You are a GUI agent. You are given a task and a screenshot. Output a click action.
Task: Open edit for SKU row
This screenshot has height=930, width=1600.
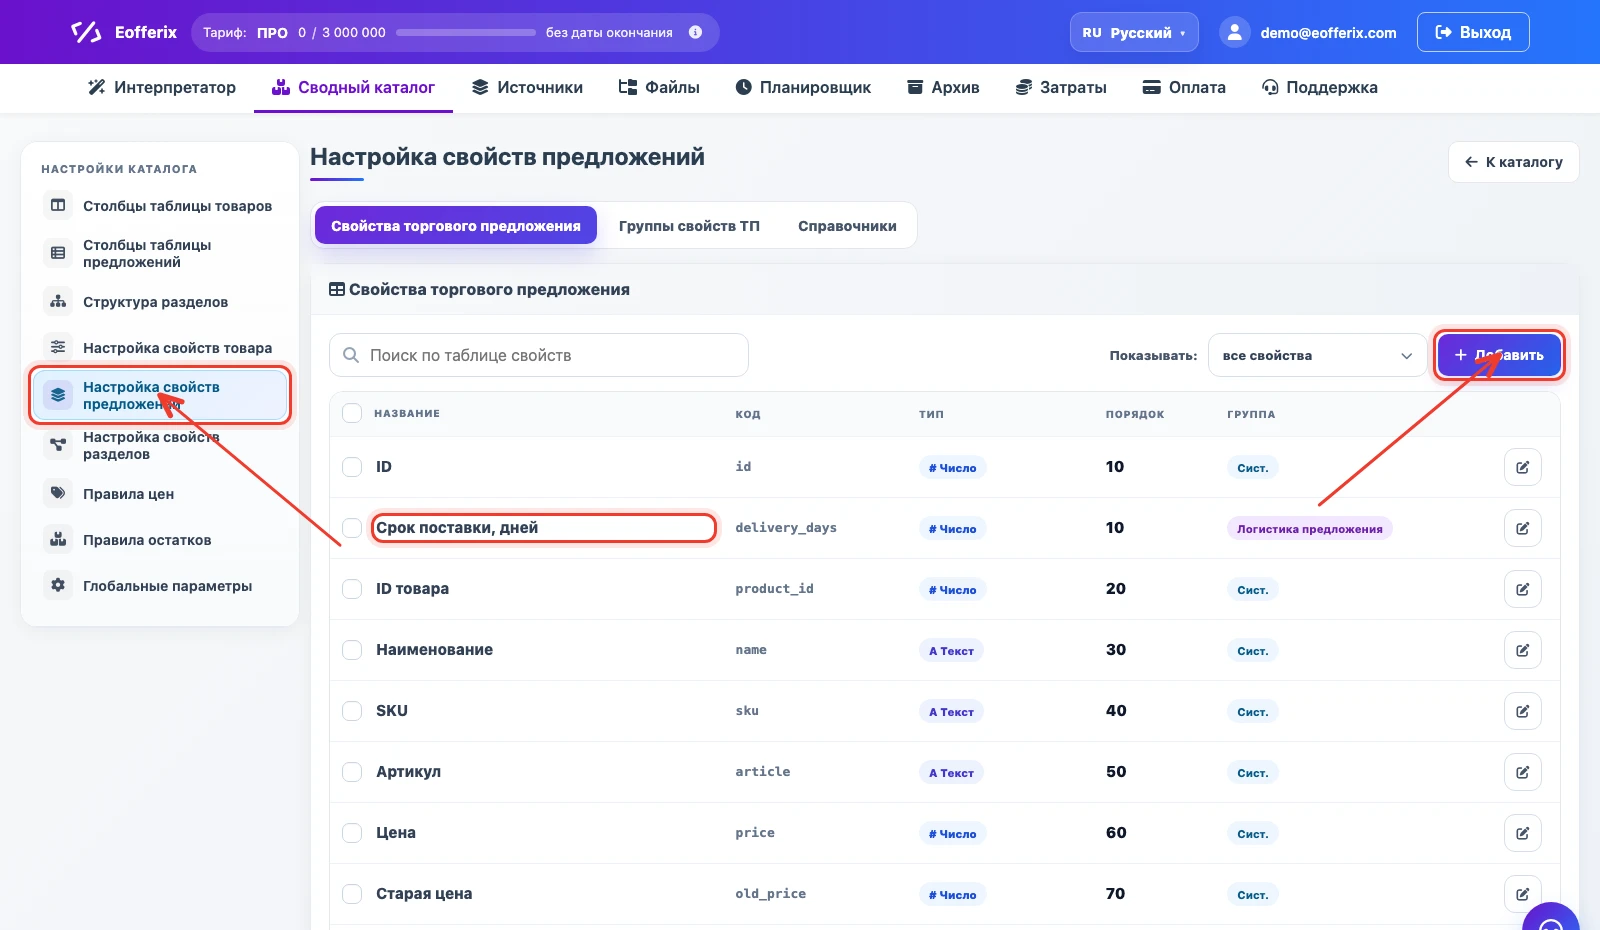pyautogui.click(x=1522, y=711)
